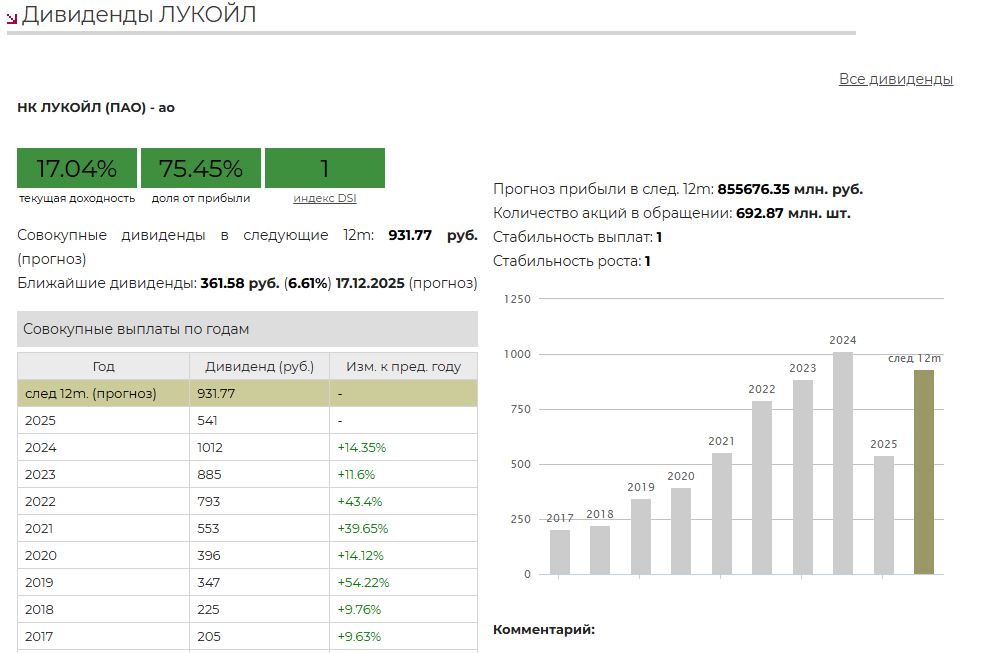Click the green 75.45% profit share badge
The height and width of the screenshot is (653, 1002).
201,168
